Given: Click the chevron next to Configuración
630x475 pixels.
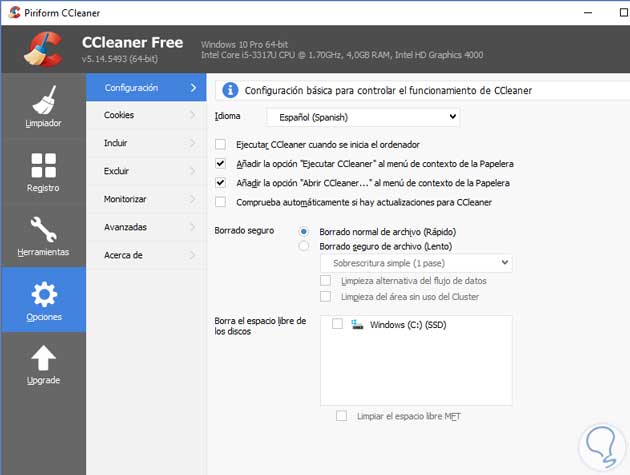Looking at the screenshot, I should tap(193, 88).
